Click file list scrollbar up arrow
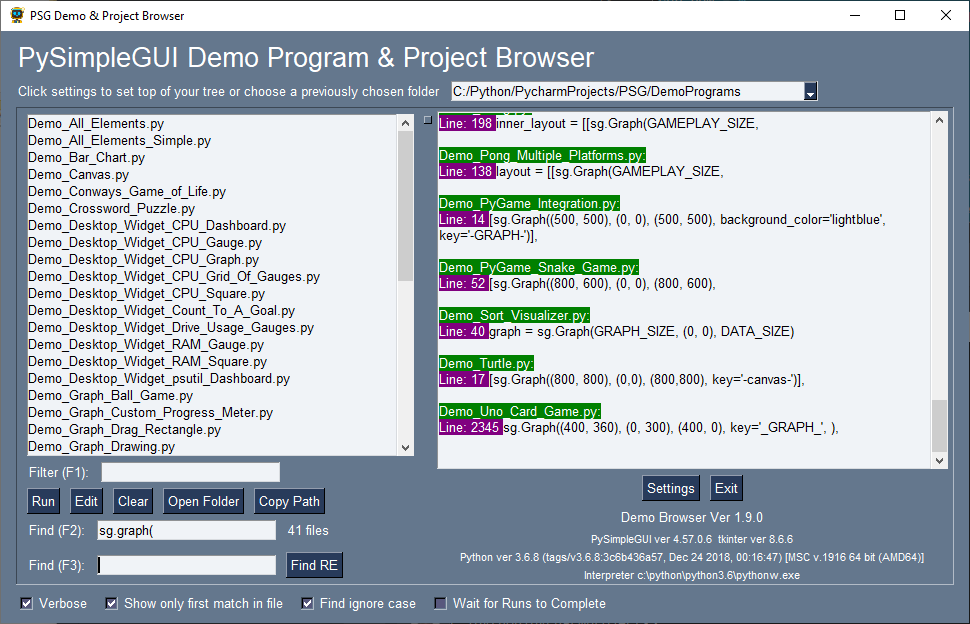The image size is (970, 624). click(x=406, y=123)
